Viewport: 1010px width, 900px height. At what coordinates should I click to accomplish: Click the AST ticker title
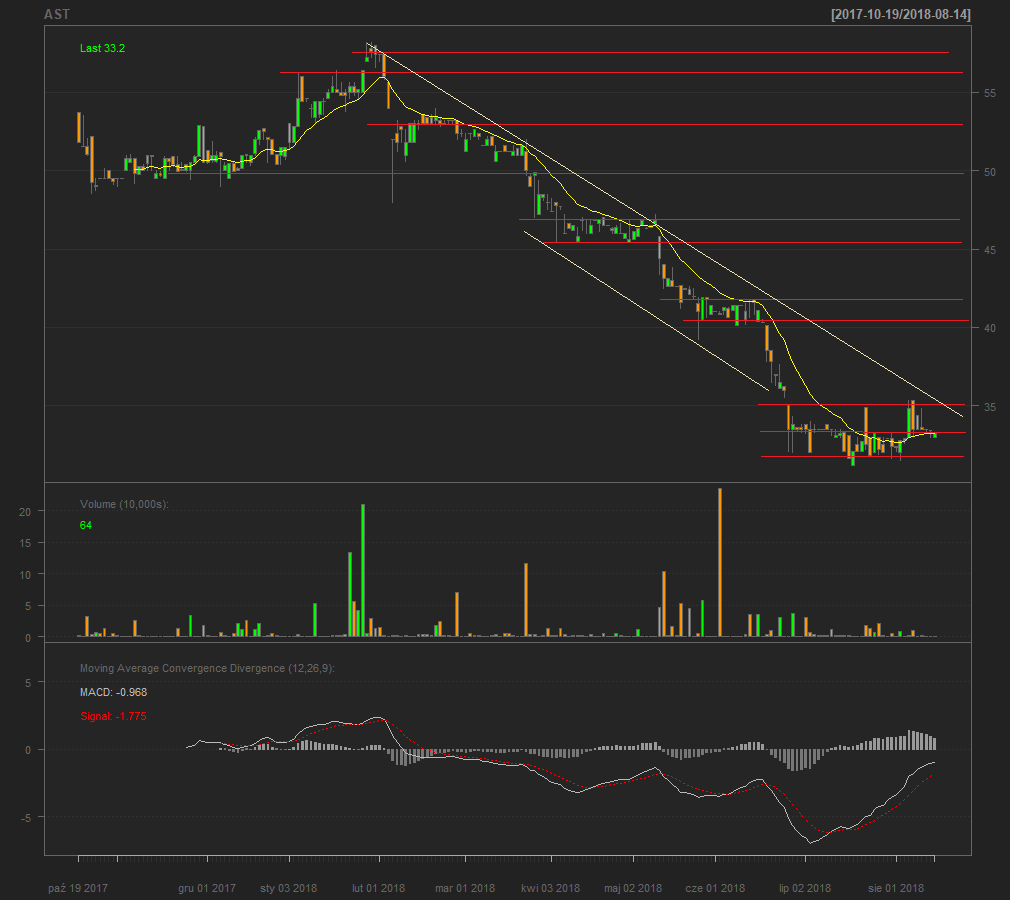pos(57,14)
